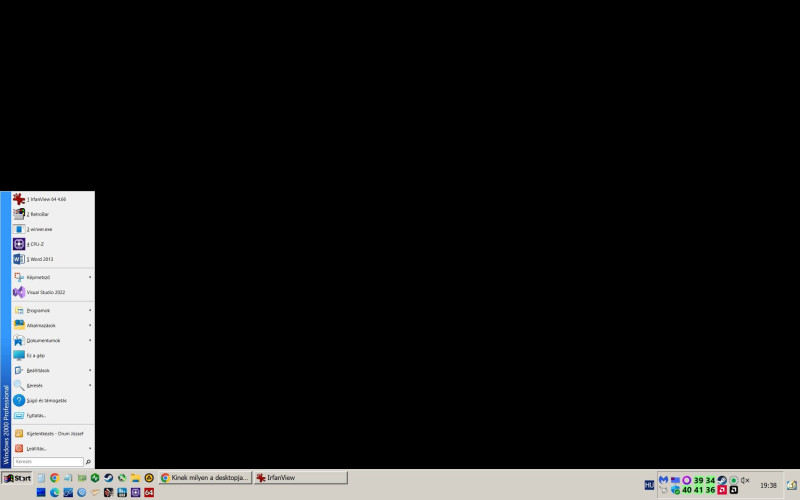Click the Képmetsző snipping tool icon
800x500 pixels.
pyautogui.click(x=19, y=277)
